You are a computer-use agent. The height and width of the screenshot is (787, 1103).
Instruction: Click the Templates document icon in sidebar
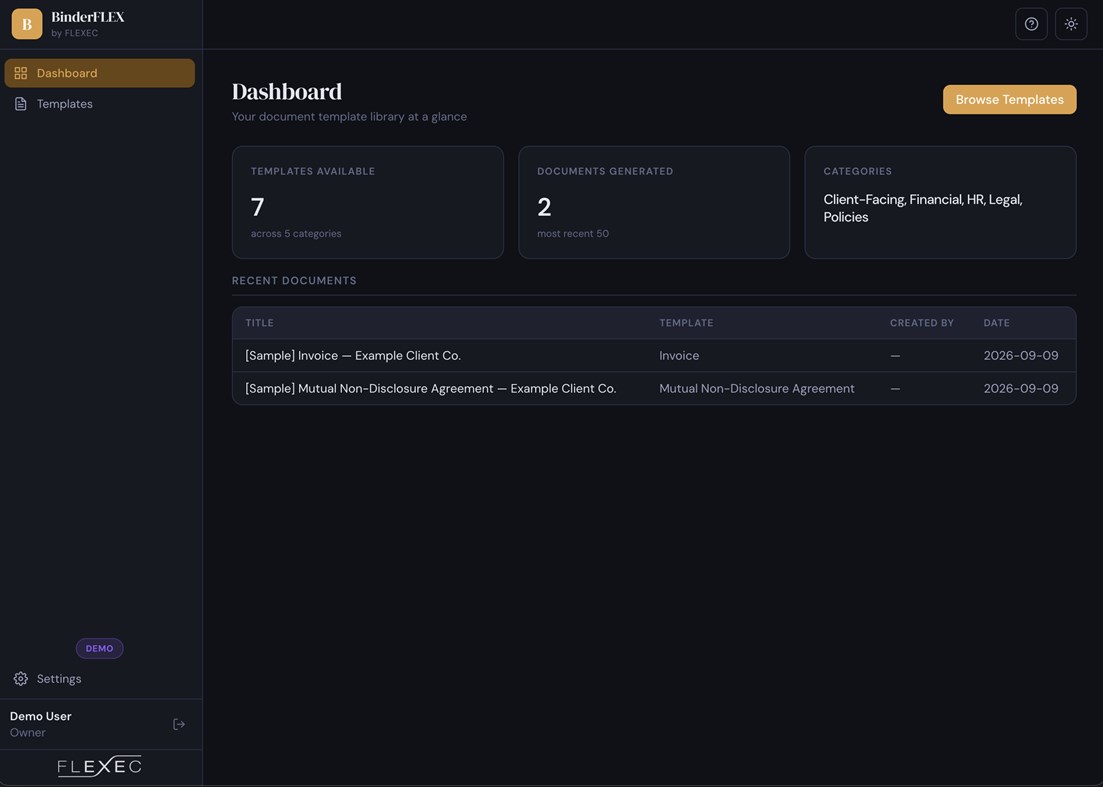pos(20,104)
